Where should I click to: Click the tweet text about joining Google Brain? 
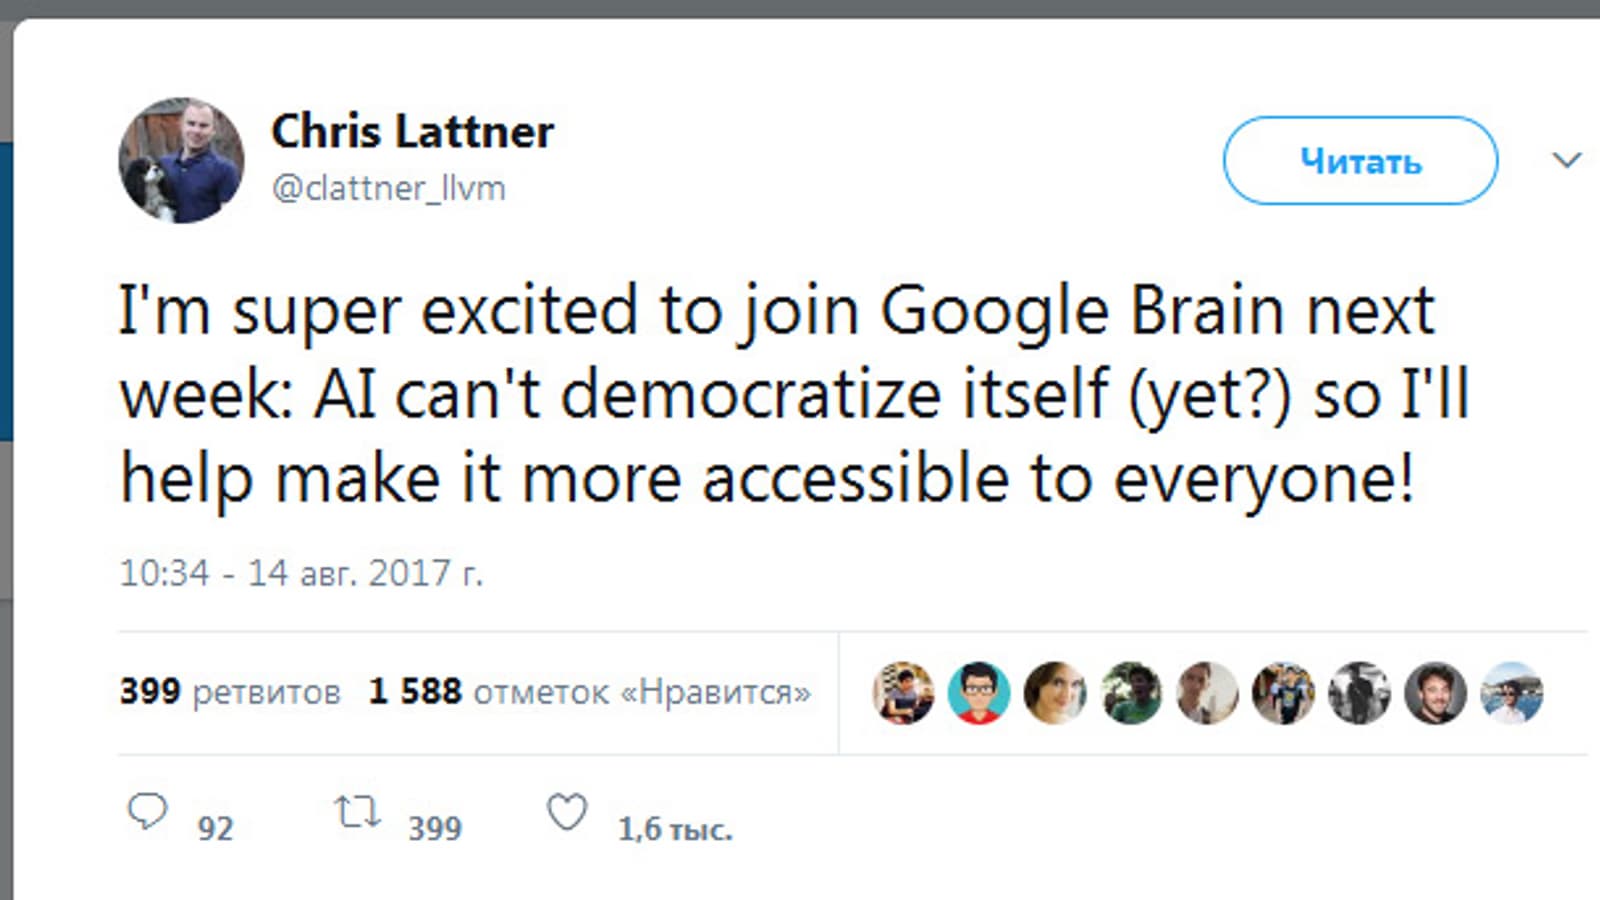[x=790, y=393]
